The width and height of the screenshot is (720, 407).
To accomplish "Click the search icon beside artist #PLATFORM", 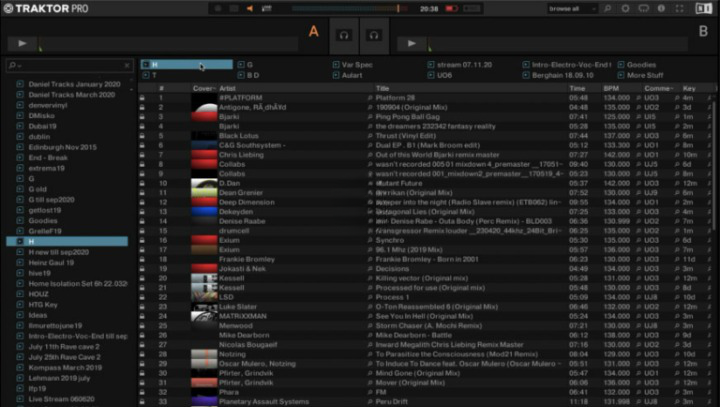I will coord(370,98).
